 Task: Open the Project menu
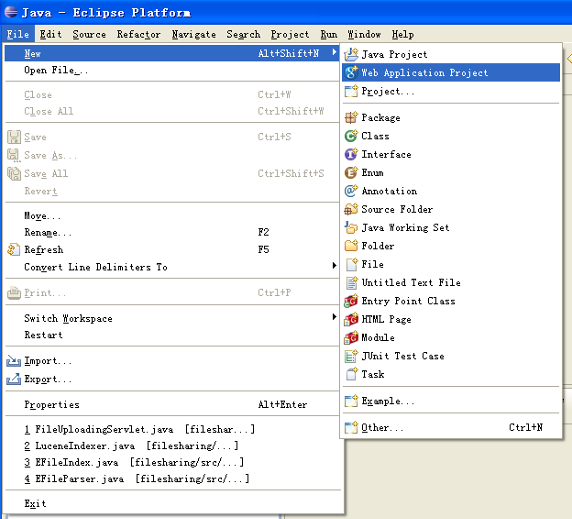pyautogui.click(x=290, y=34)
